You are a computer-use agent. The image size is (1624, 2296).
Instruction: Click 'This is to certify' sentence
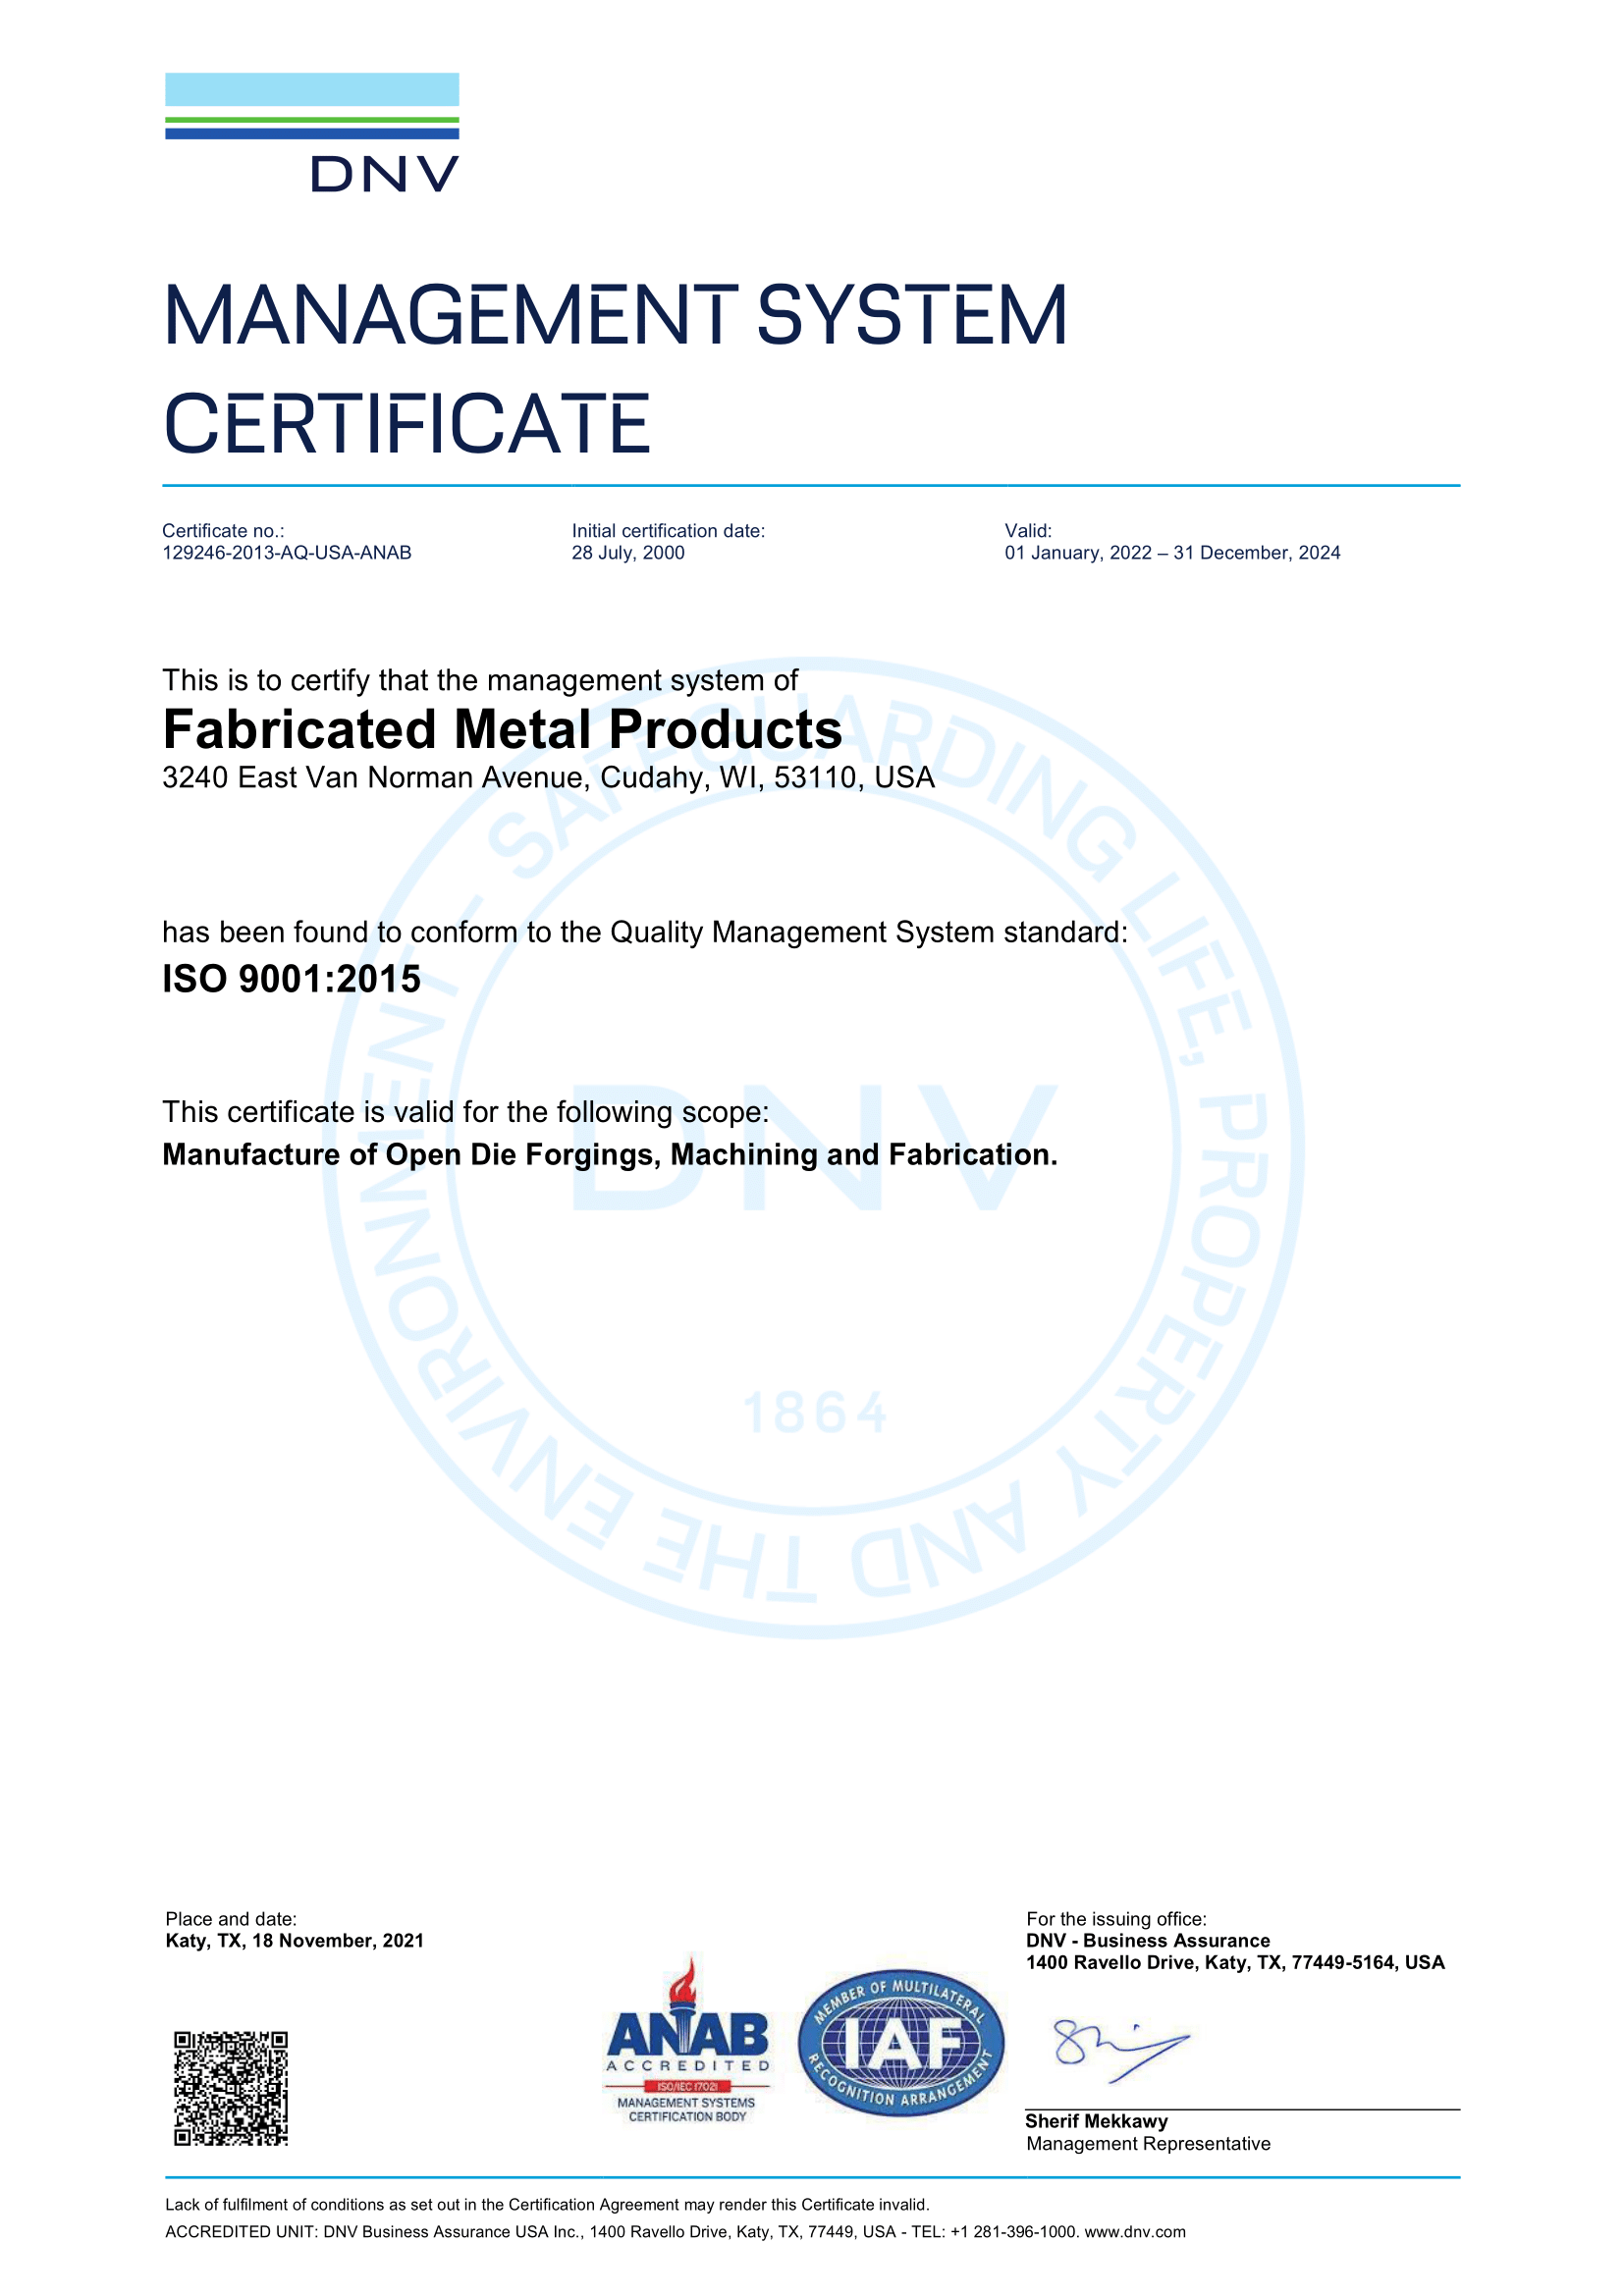tap(480, 680)
